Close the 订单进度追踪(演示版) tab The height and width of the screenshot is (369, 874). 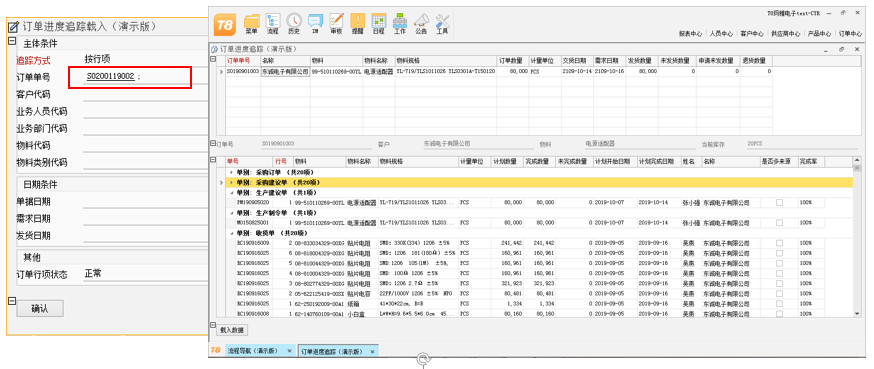[x=372, y=352]
